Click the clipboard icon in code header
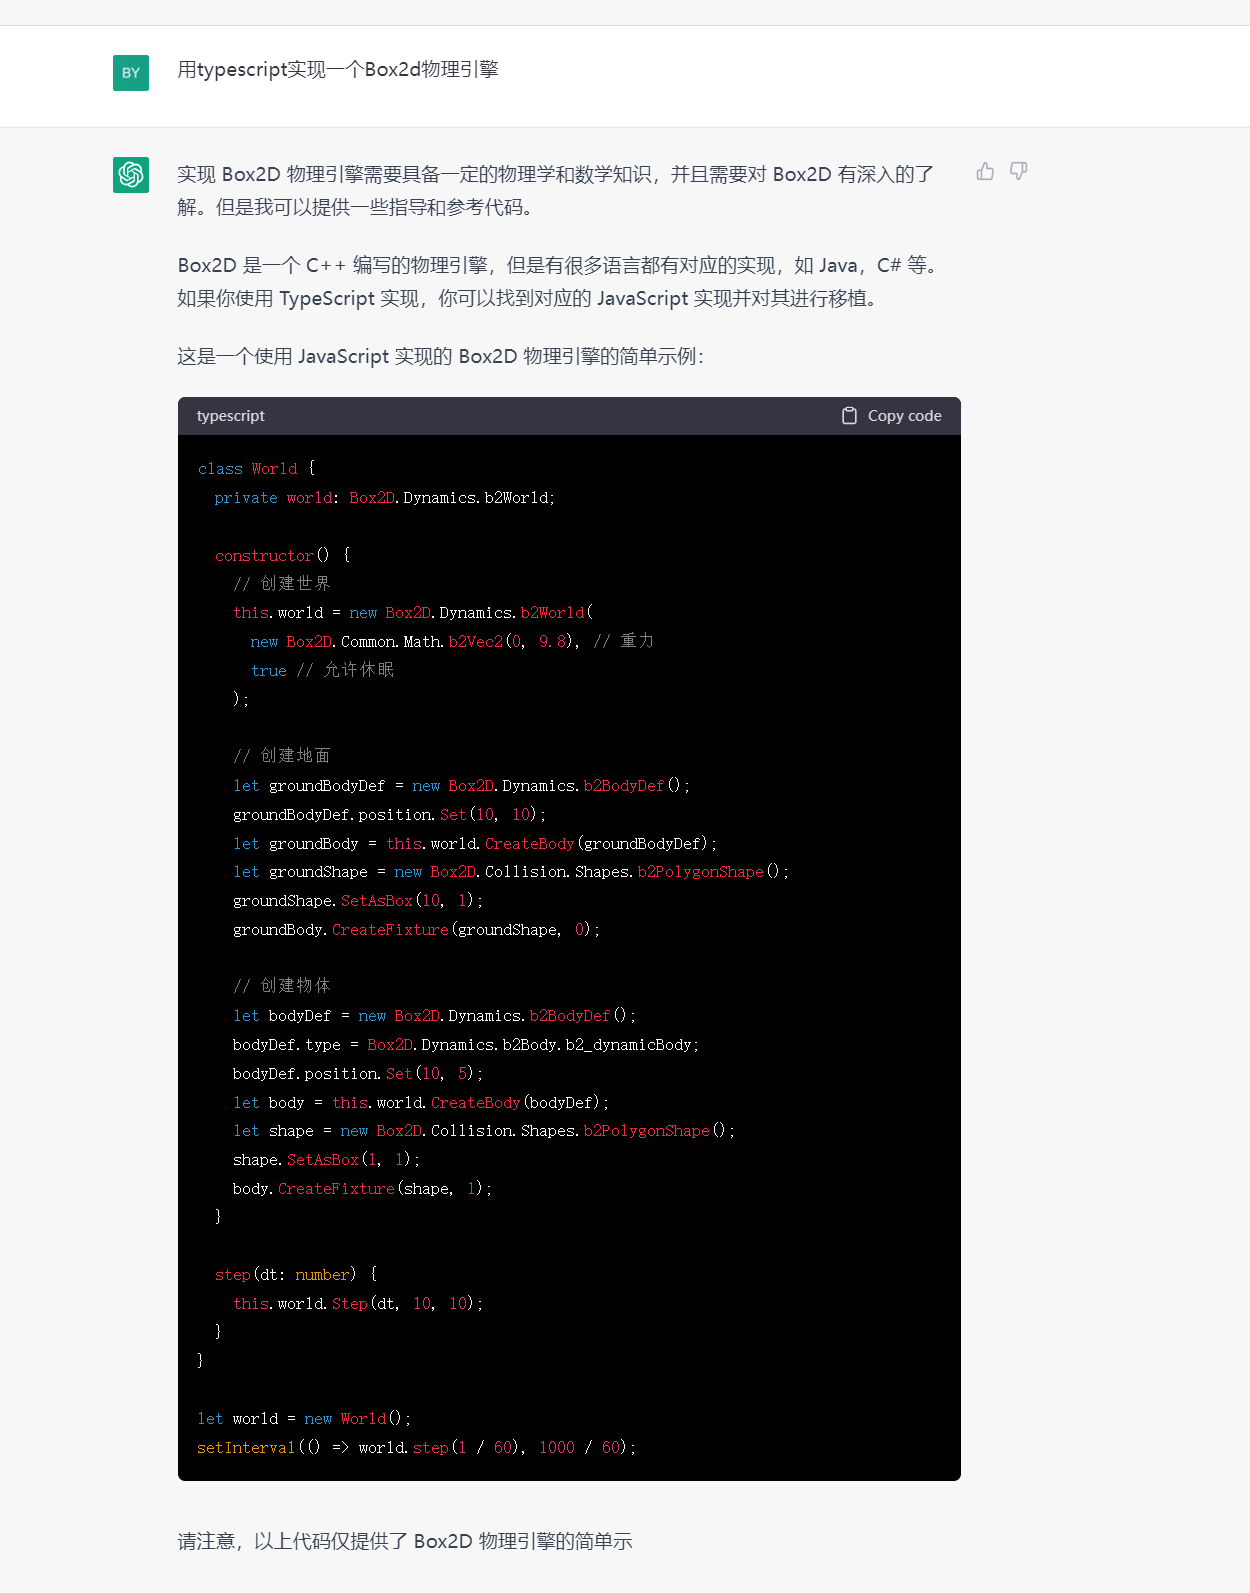The height and width of the screenshot is (1593, 1250). 849,416
